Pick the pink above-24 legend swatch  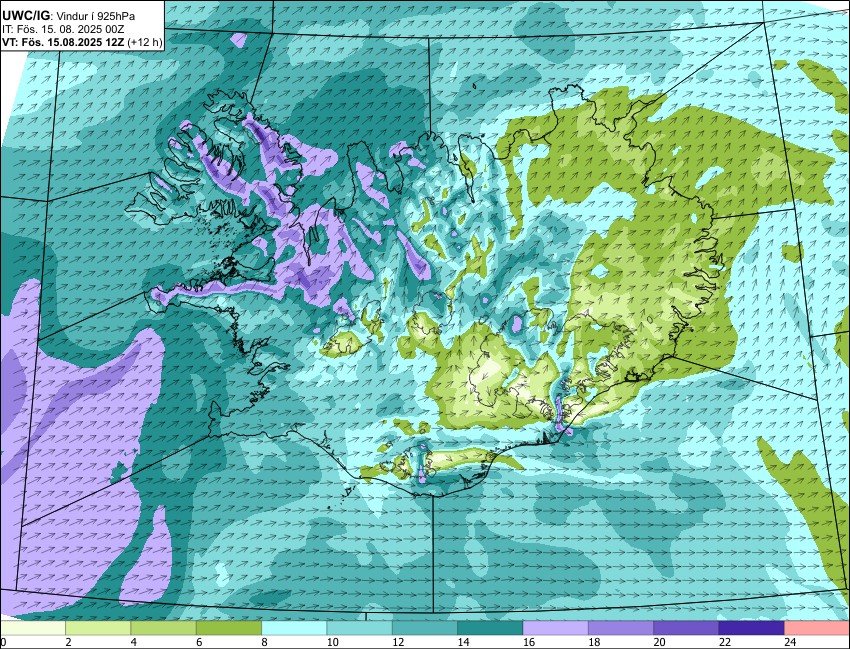(817, 628)
